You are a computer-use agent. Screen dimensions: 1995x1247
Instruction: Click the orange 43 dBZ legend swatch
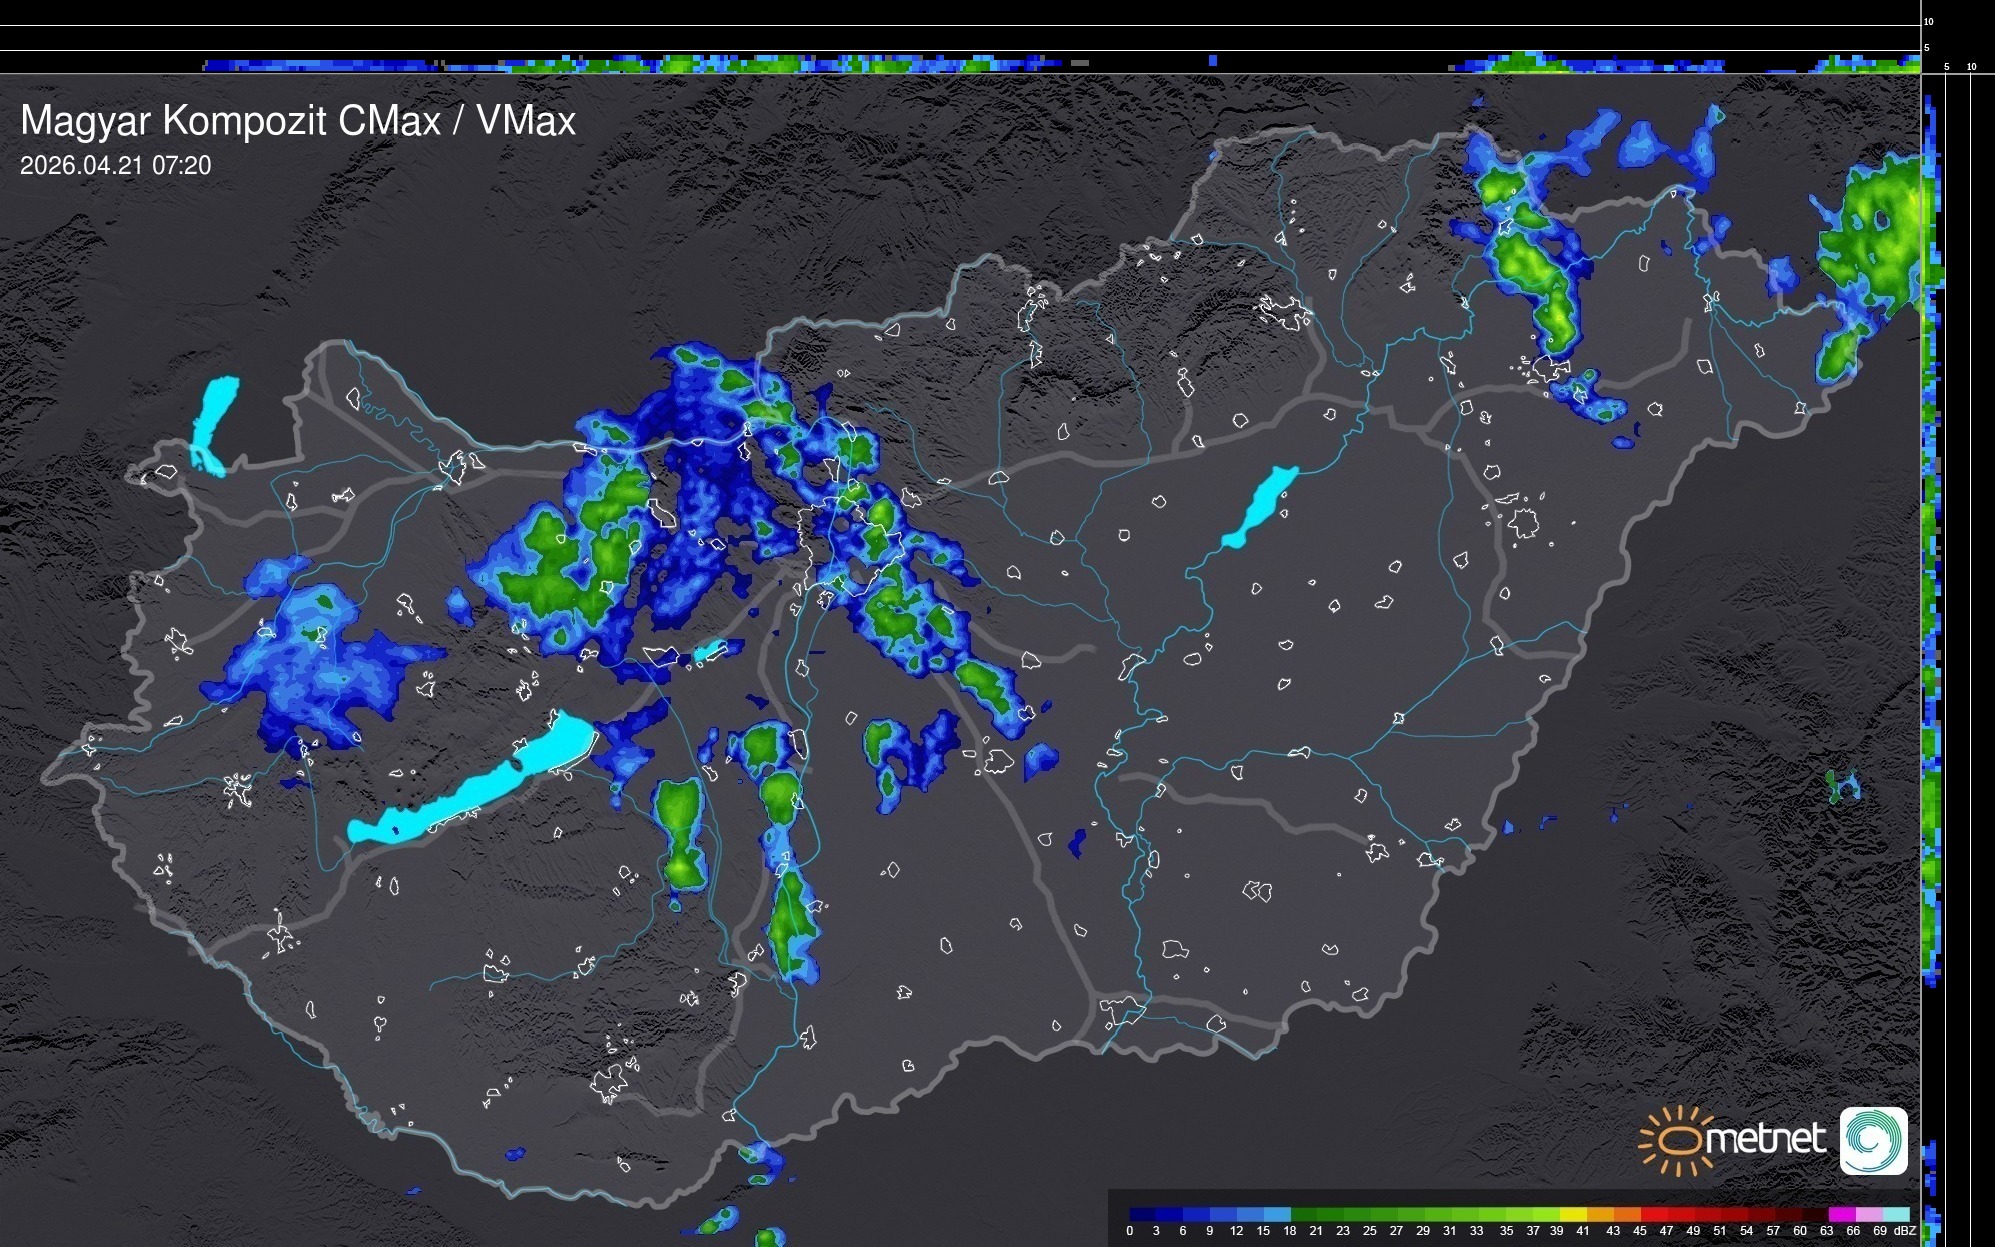(x=1627, y=1214)
